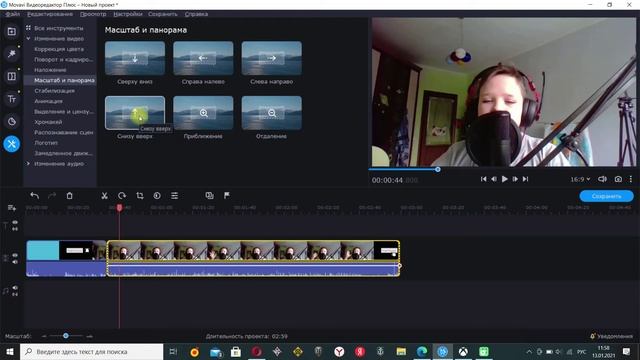Screen dimensions: 640x360
Task: Mute the video track audio
Action: click(15, 262)
